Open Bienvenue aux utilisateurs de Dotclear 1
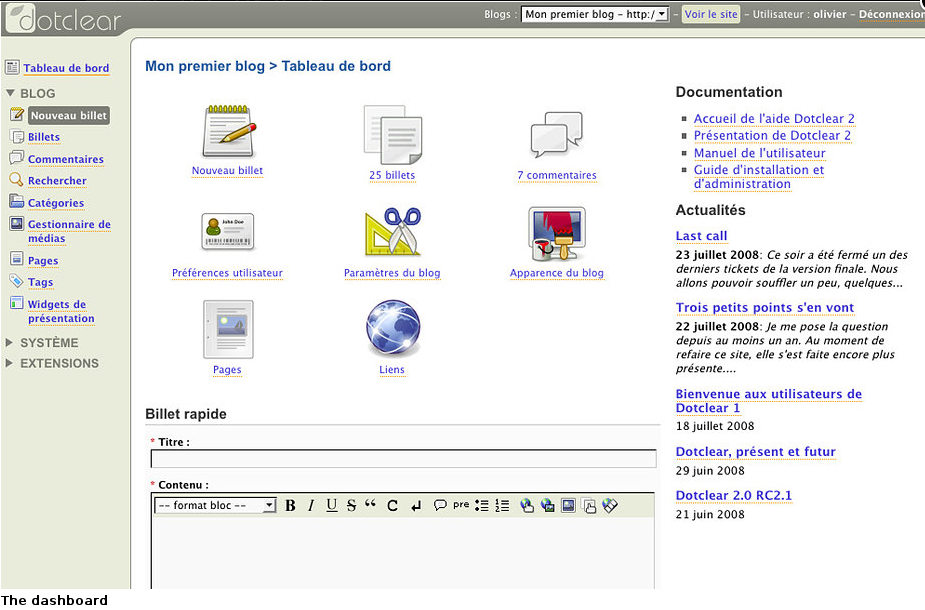This screenshot has height=610, width=925. click(769, 401)
